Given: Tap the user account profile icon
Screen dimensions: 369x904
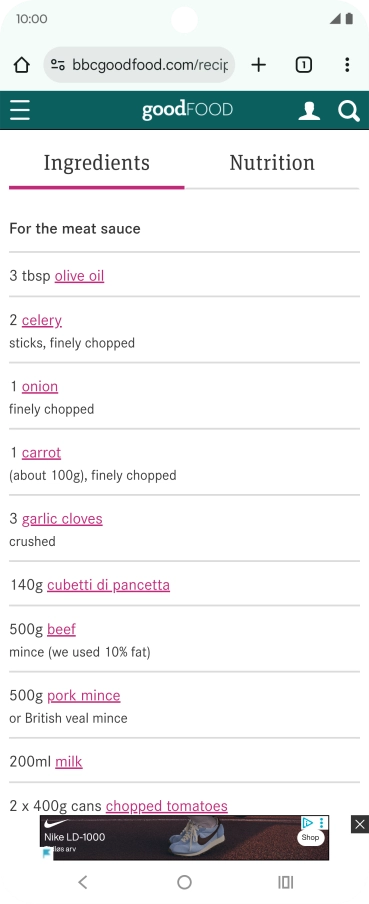Looking at the screenshot, I should tap(309, 111).
